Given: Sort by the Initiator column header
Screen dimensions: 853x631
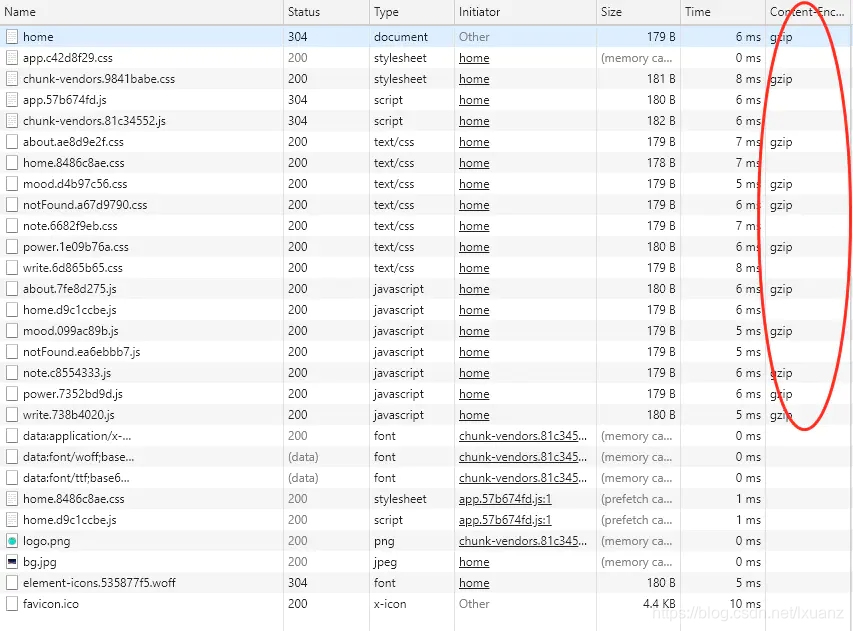Looking at the screenshot, I should [x=525, y=12].
